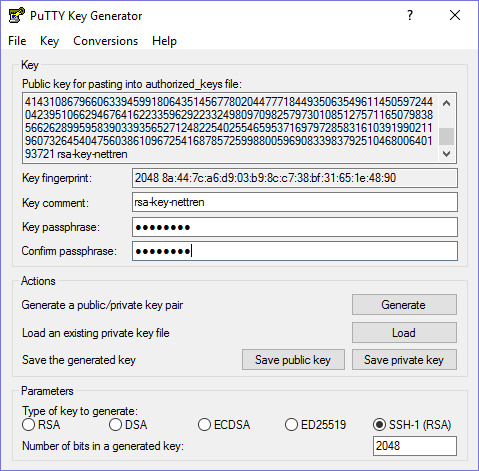479x471 pixels.
Task: Click the '93721 rsa-key-nettren' line in the key box
Action: pyautogui.click(x=76, y=154)
